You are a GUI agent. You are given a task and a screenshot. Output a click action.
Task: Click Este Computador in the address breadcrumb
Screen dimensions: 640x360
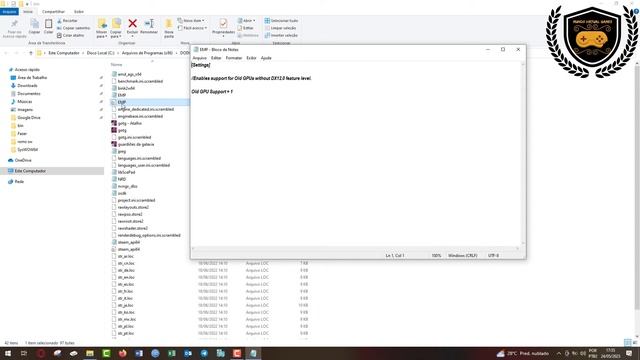[x=64, y=53]
